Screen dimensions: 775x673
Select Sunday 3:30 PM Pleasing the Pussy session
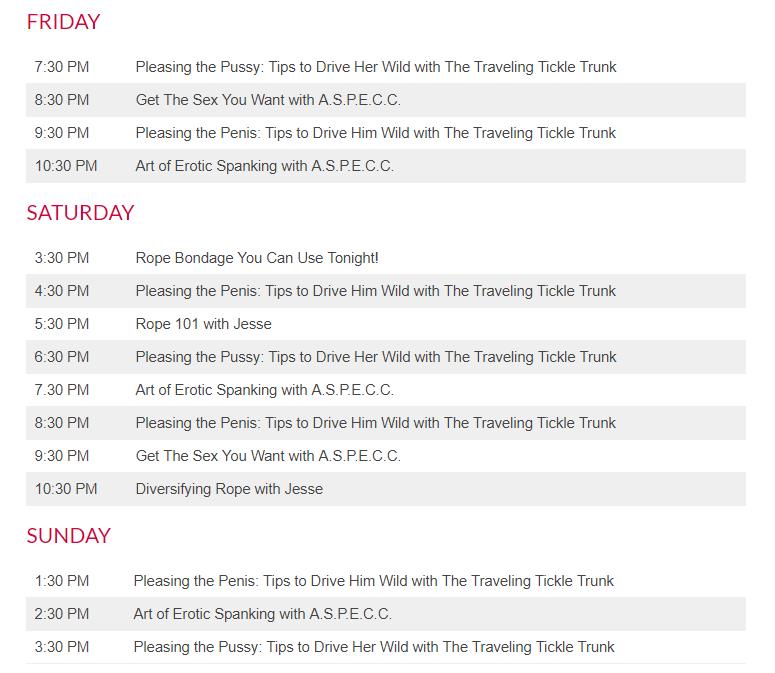point(373,647)
